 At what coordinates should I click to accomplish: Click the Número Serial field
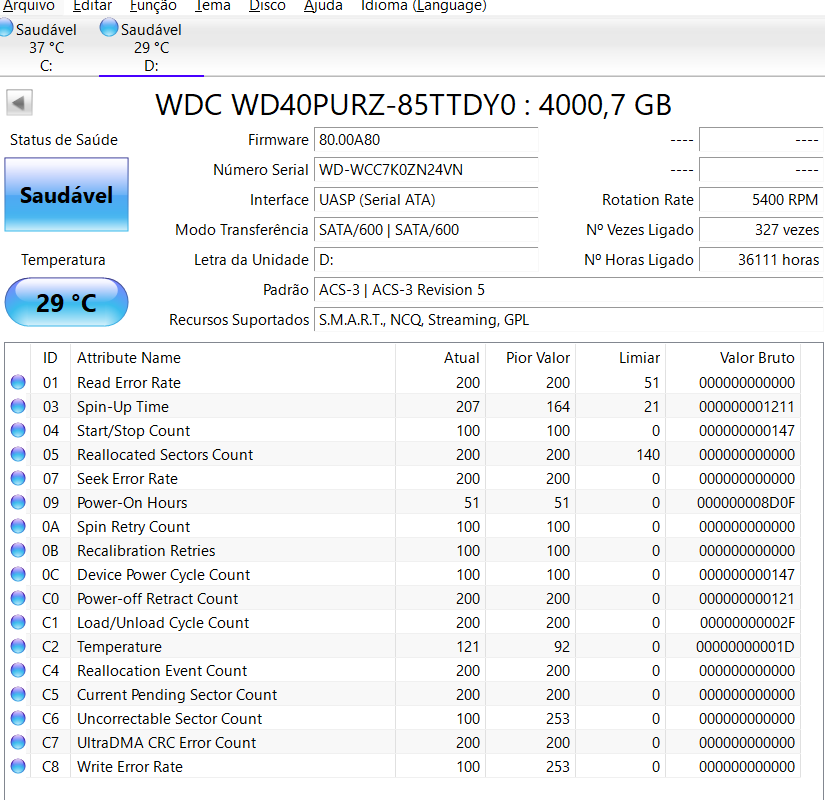[x=426, y=170]
